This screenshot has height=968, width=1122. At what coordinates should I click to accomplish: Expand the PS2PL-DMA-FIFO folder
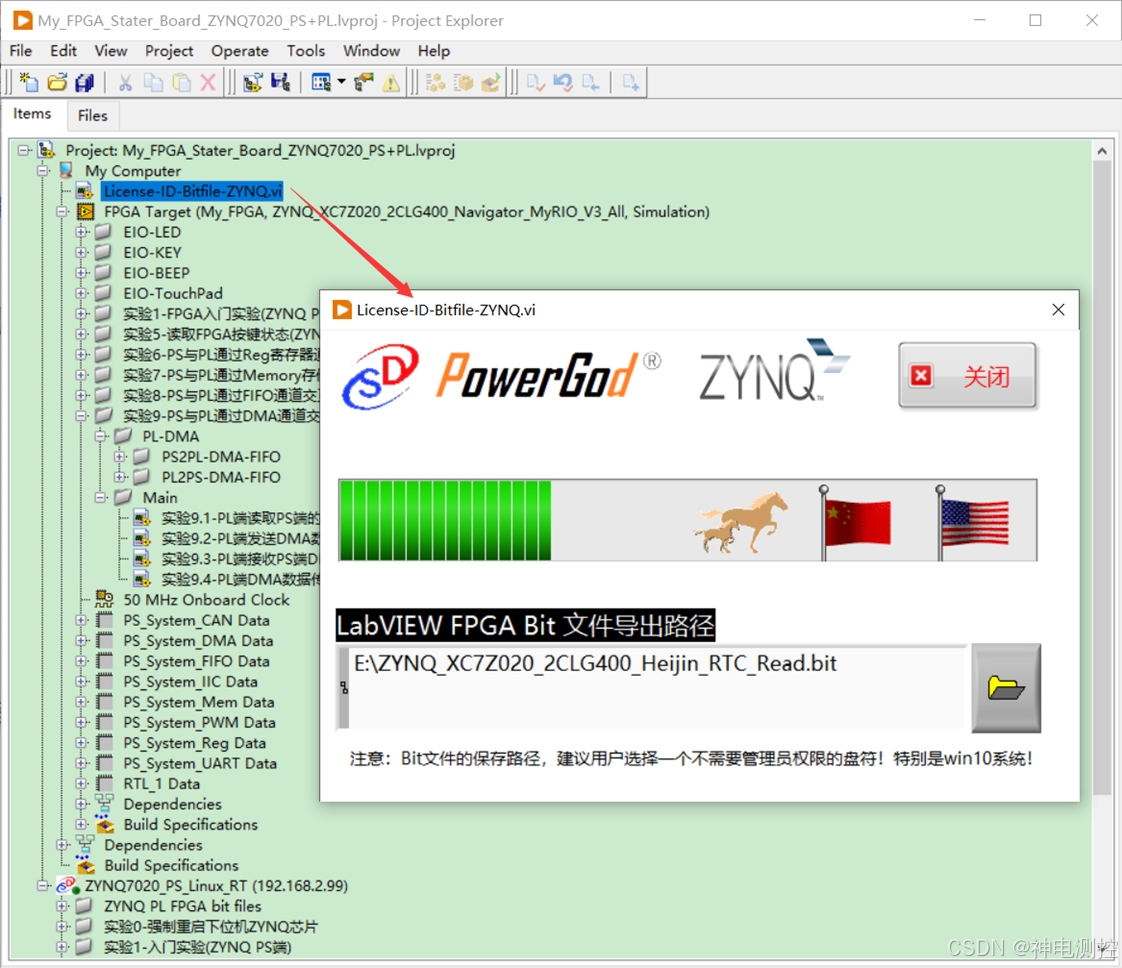[120, 456]
